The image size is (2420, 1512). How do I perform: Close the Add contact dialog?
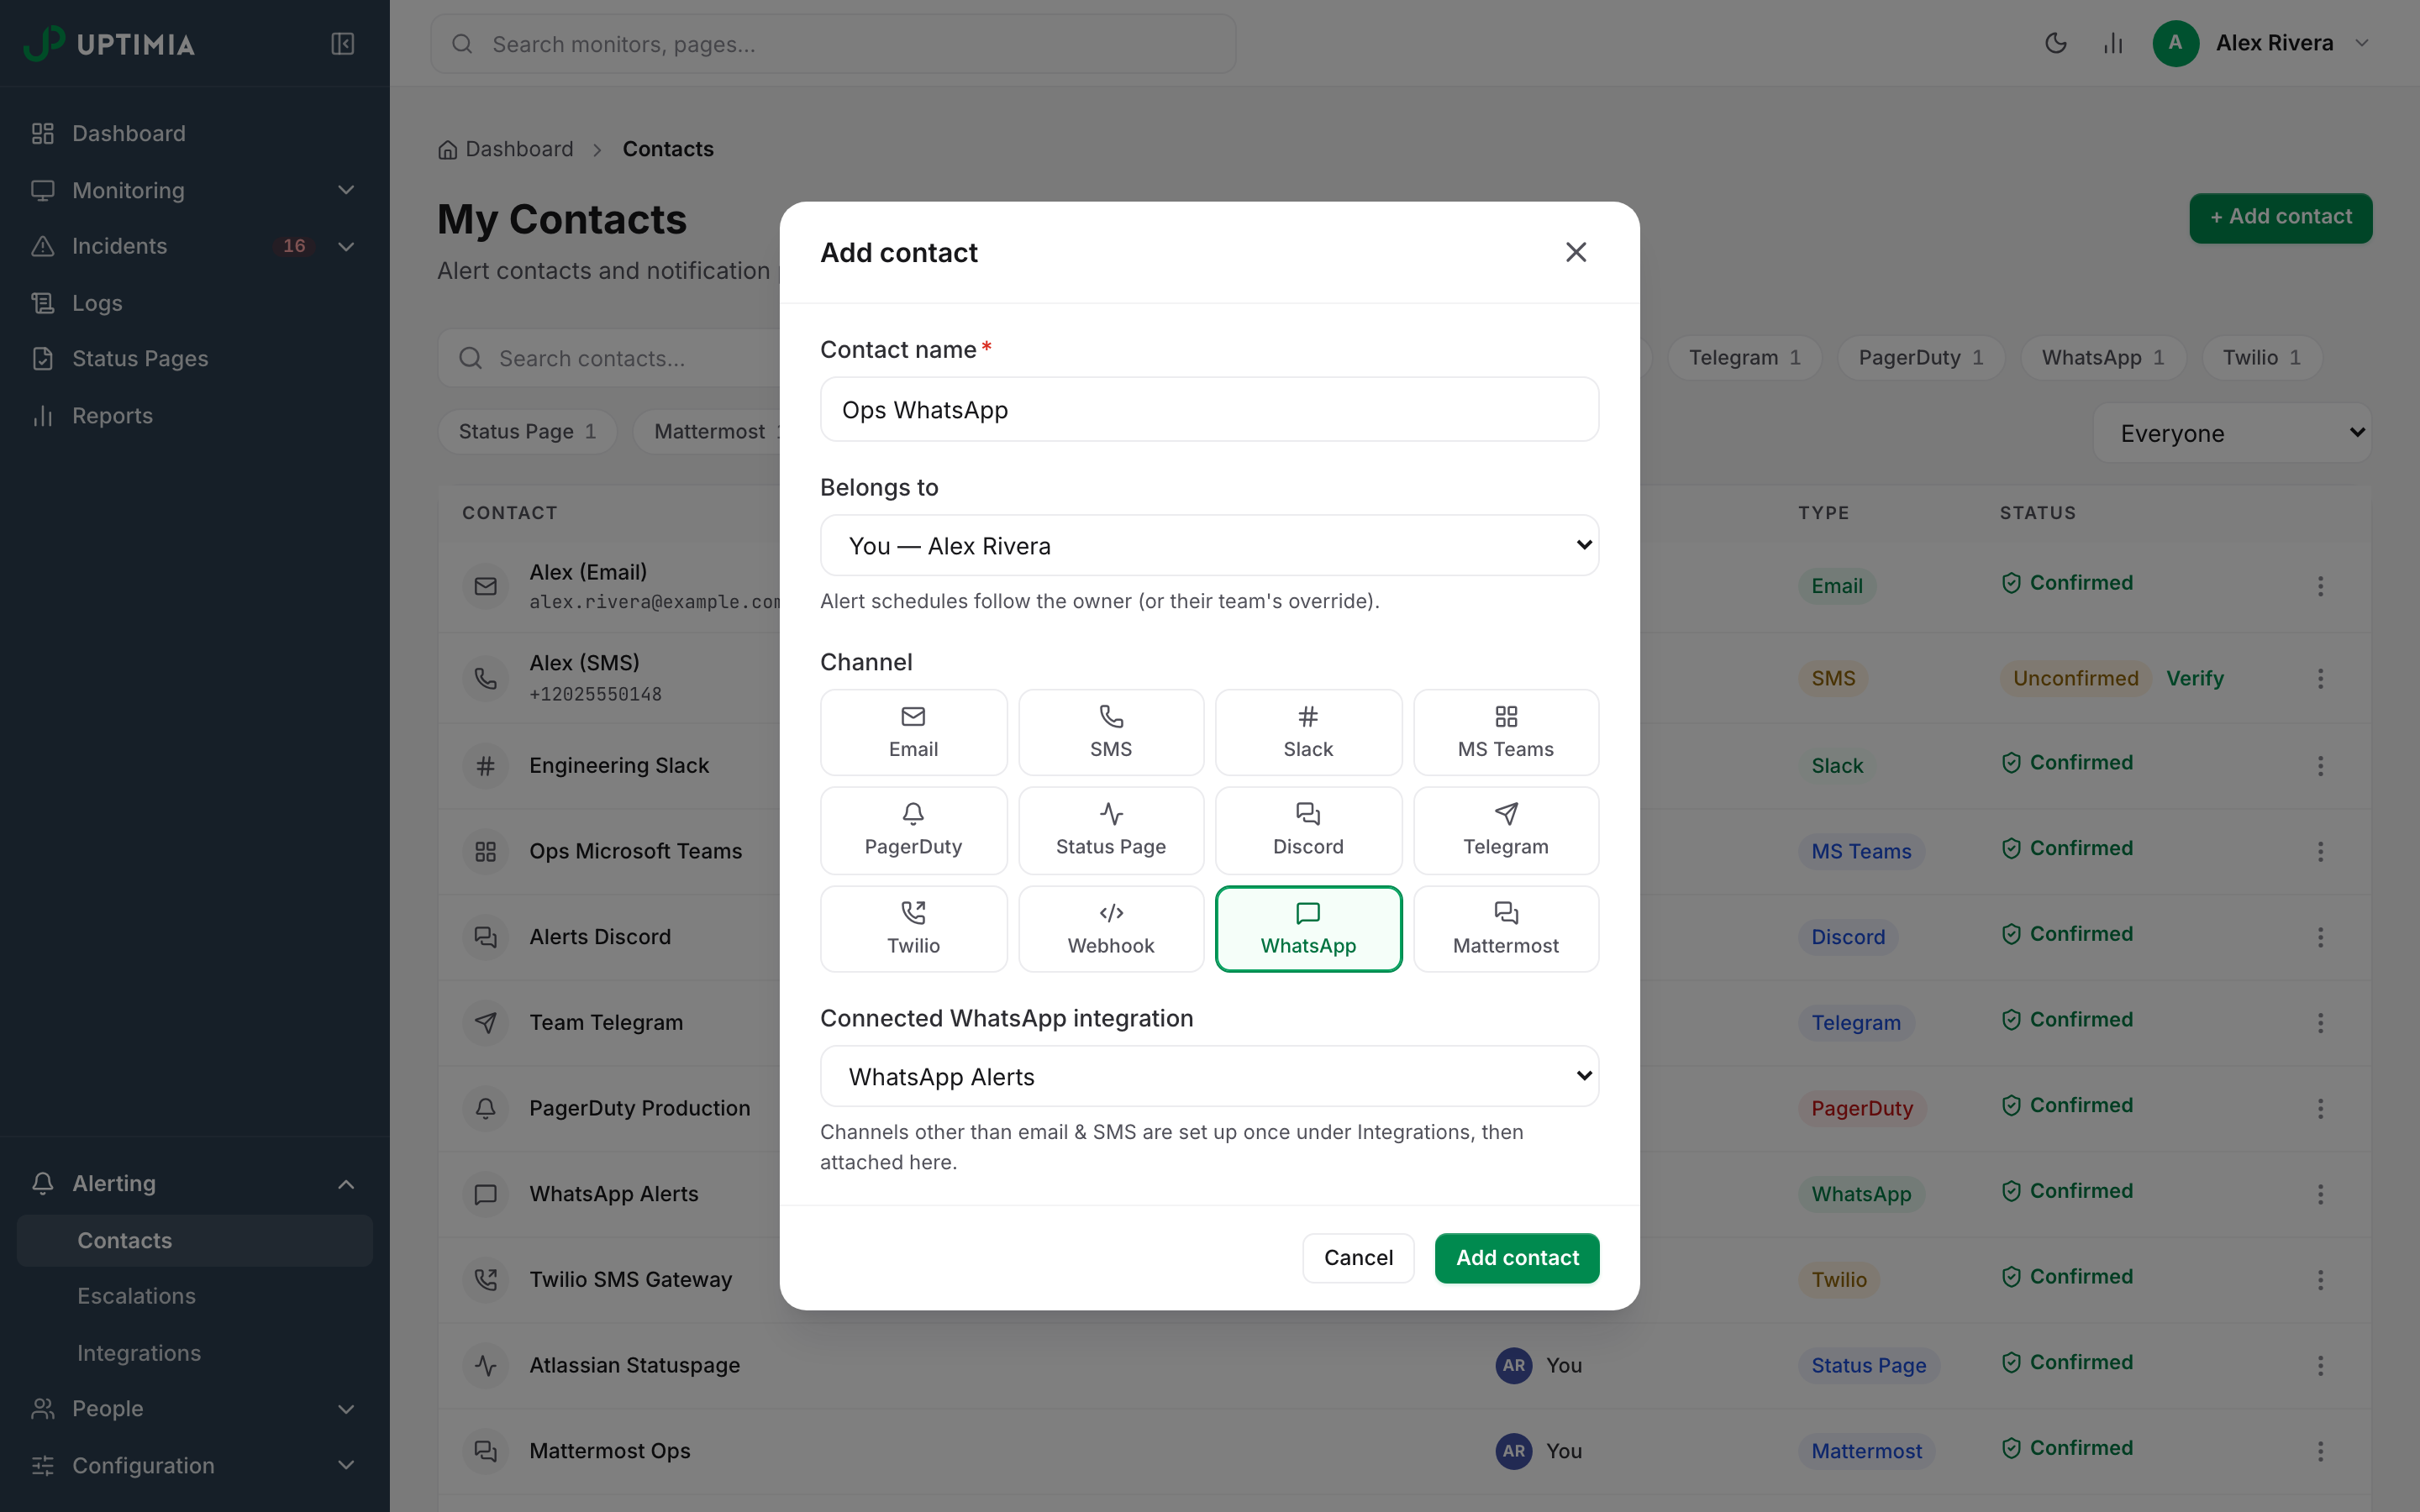pyautogui.click(x=1576, y=252)
